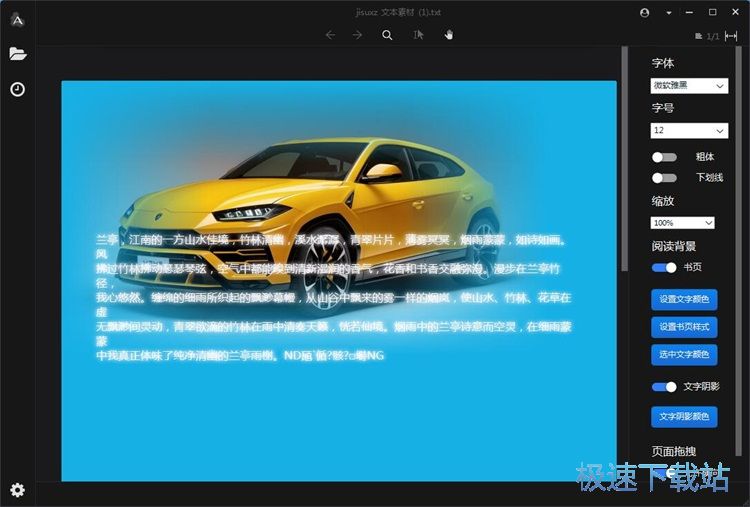Select the text selection cursor tool

[418, 35]
